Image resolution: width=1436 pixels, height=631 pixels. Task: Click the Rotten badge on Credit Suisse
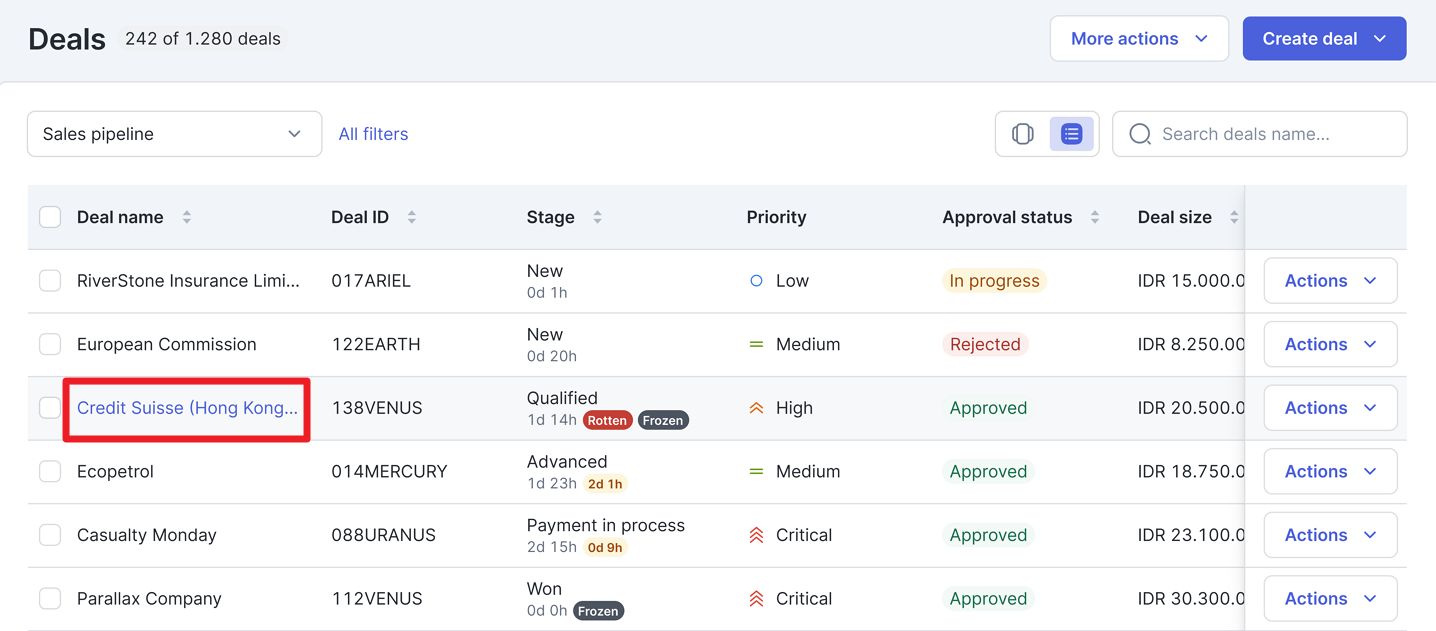pos(607,420)
